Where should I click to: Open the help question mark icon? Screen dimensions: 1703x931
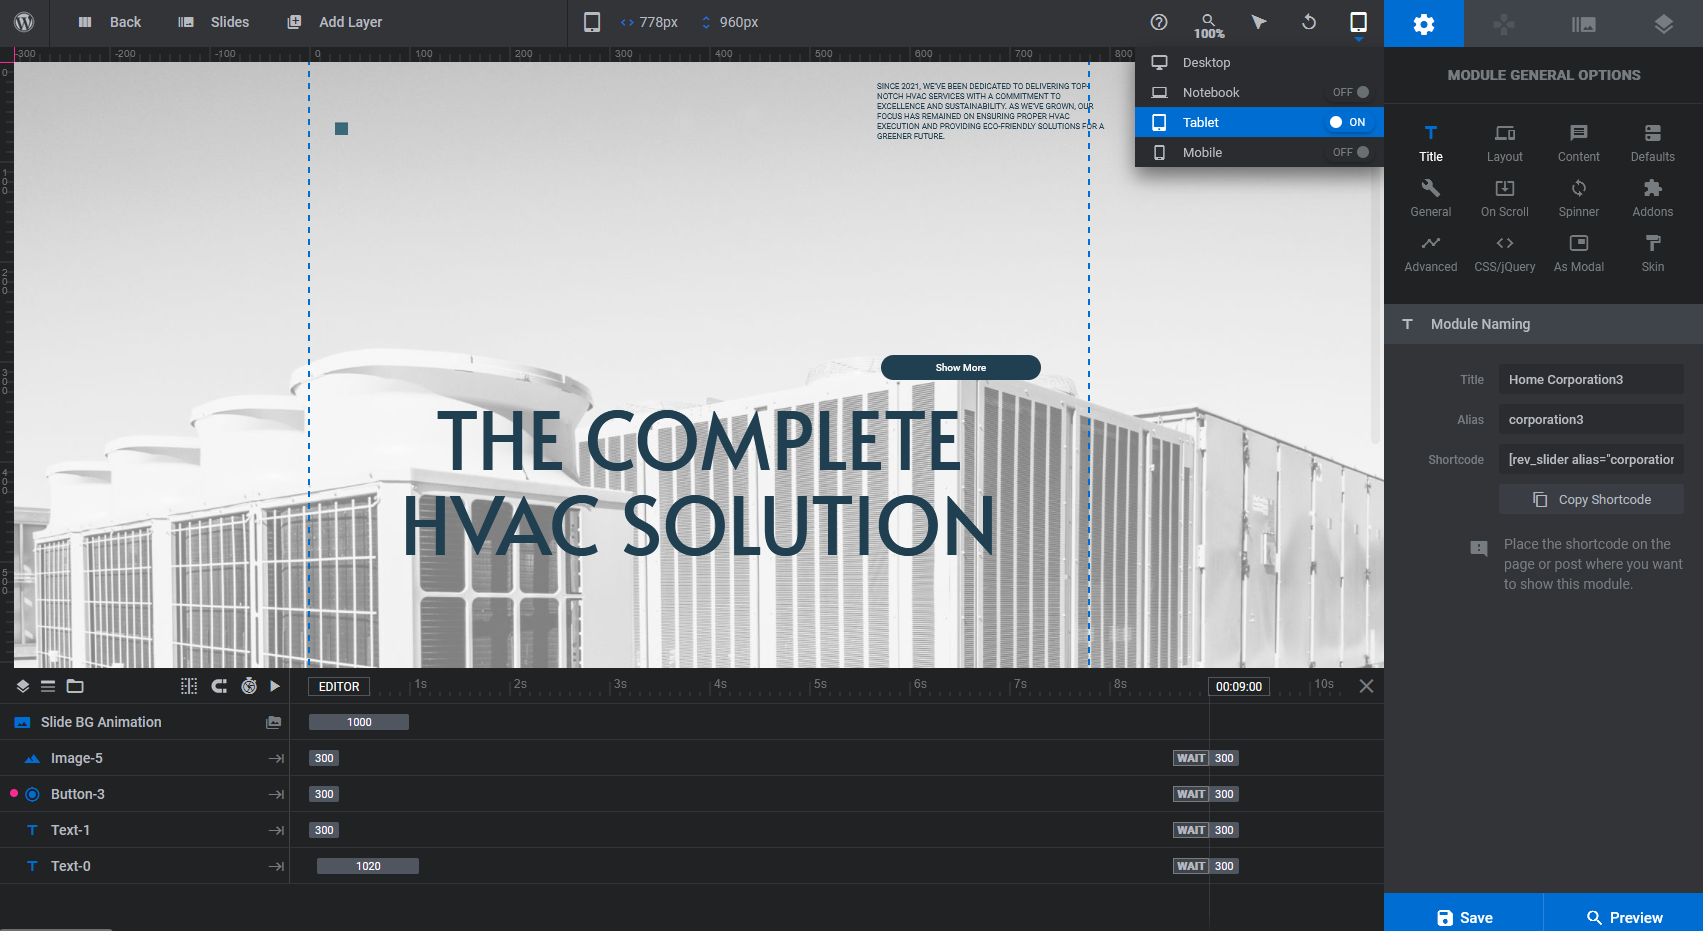click(1159, 22)
